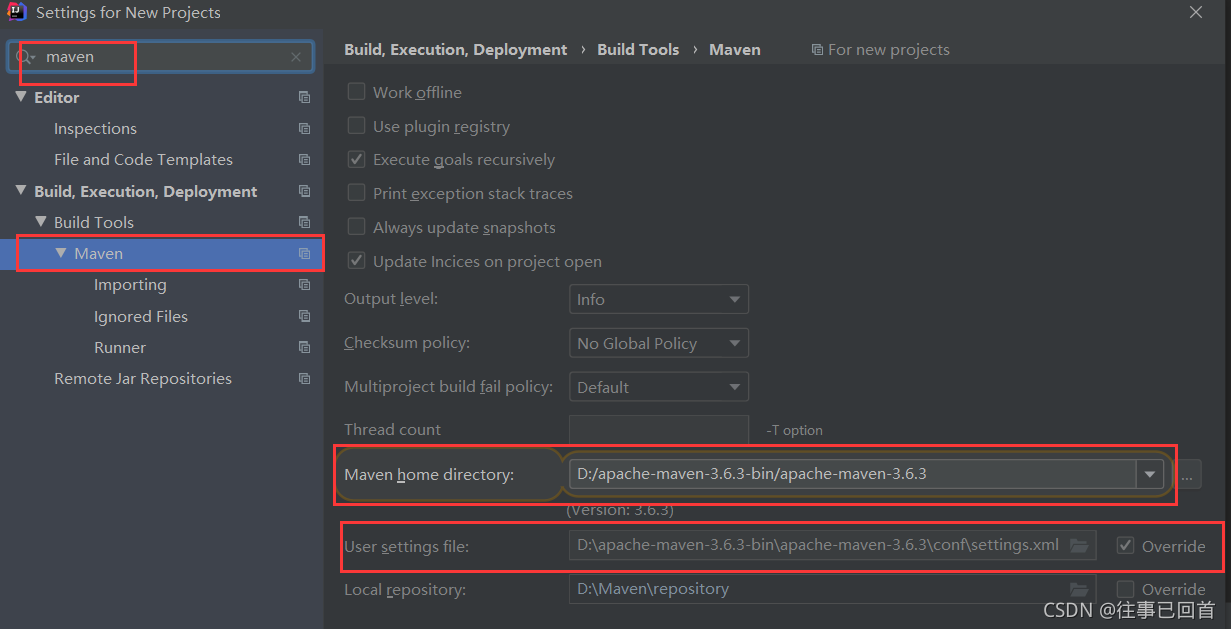The width and height of the screenshot is (1231, 629).
Task: Select Inspections in settings tree
Action: (x=95, y=129)
